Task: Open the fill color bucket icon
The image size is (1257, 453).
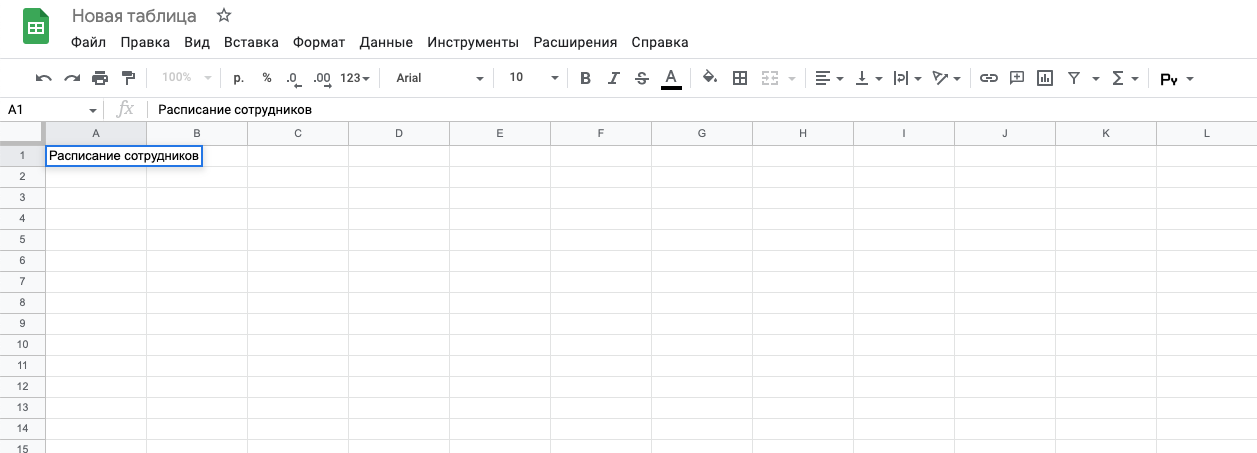Action: (710, 78)
